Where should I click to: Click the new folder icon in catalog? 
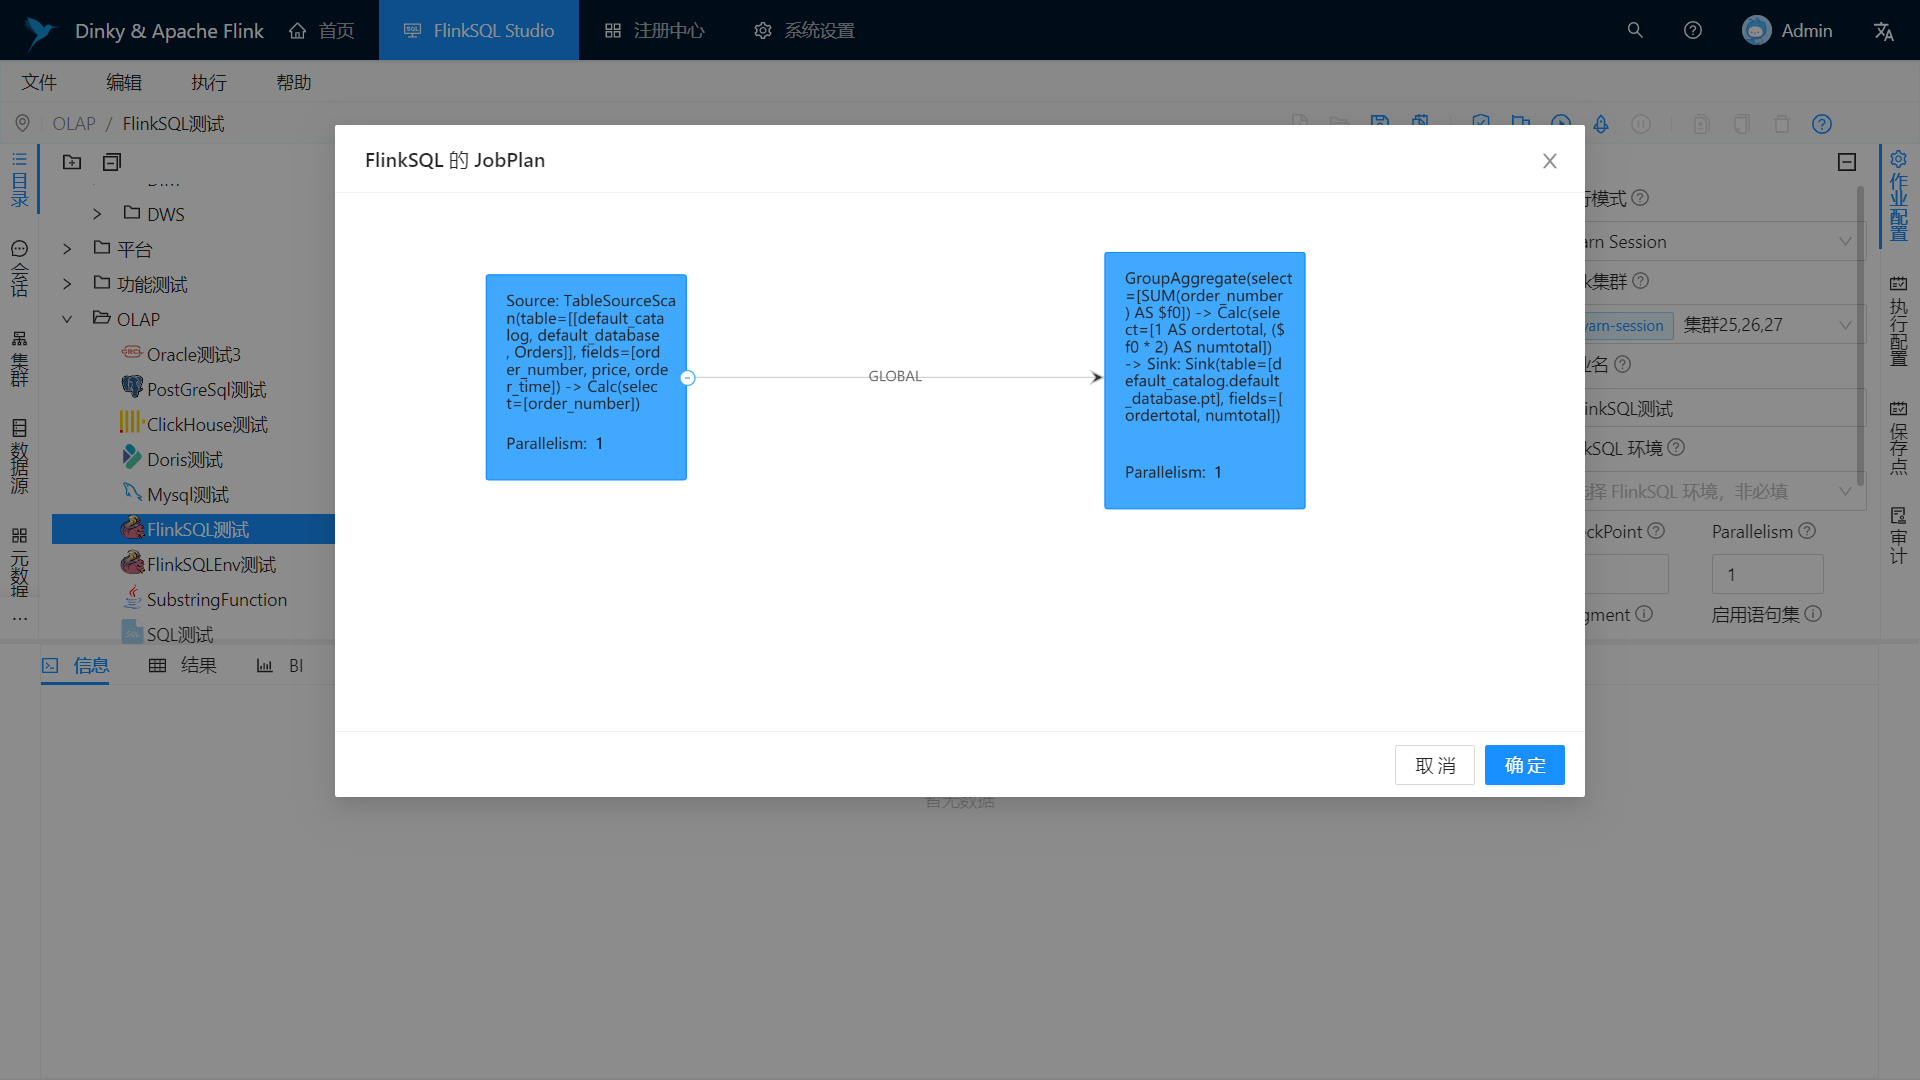click(72, 162)
